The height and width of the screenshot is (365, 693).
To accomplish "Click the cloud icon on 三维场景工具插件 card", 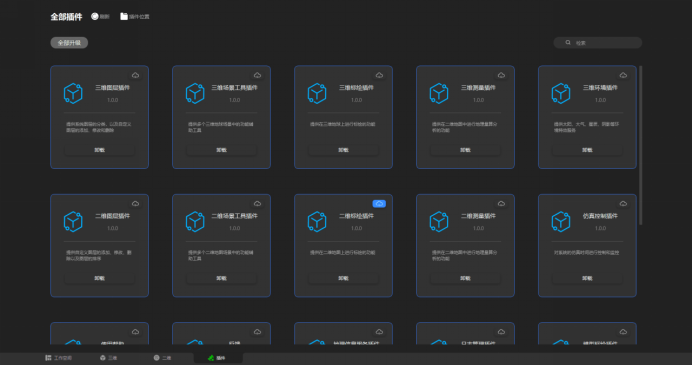I will coord(258,75).
